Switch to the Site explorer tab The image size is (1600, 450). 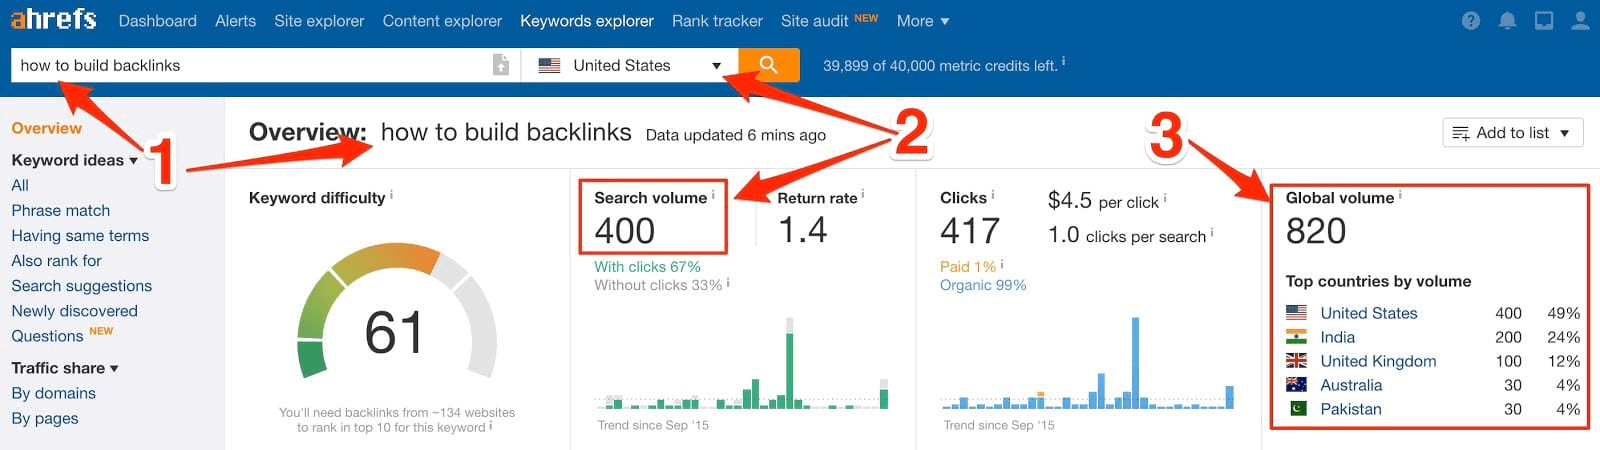[319, 21]
